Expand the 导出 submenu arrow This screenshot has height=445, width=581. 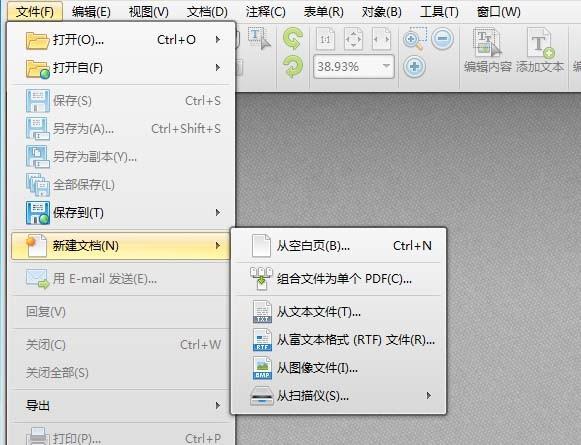point(218,405)
